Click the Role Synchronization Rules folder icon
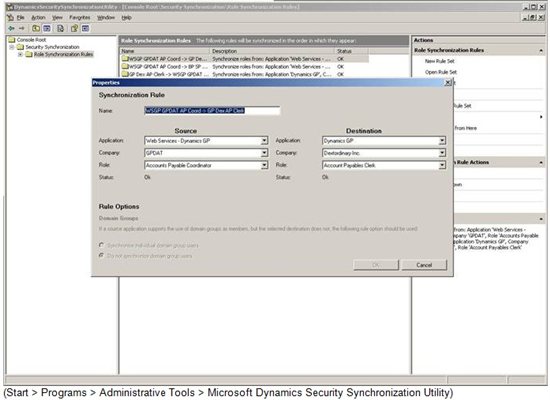Screen dimensions: 550x400 coord(29,54)
